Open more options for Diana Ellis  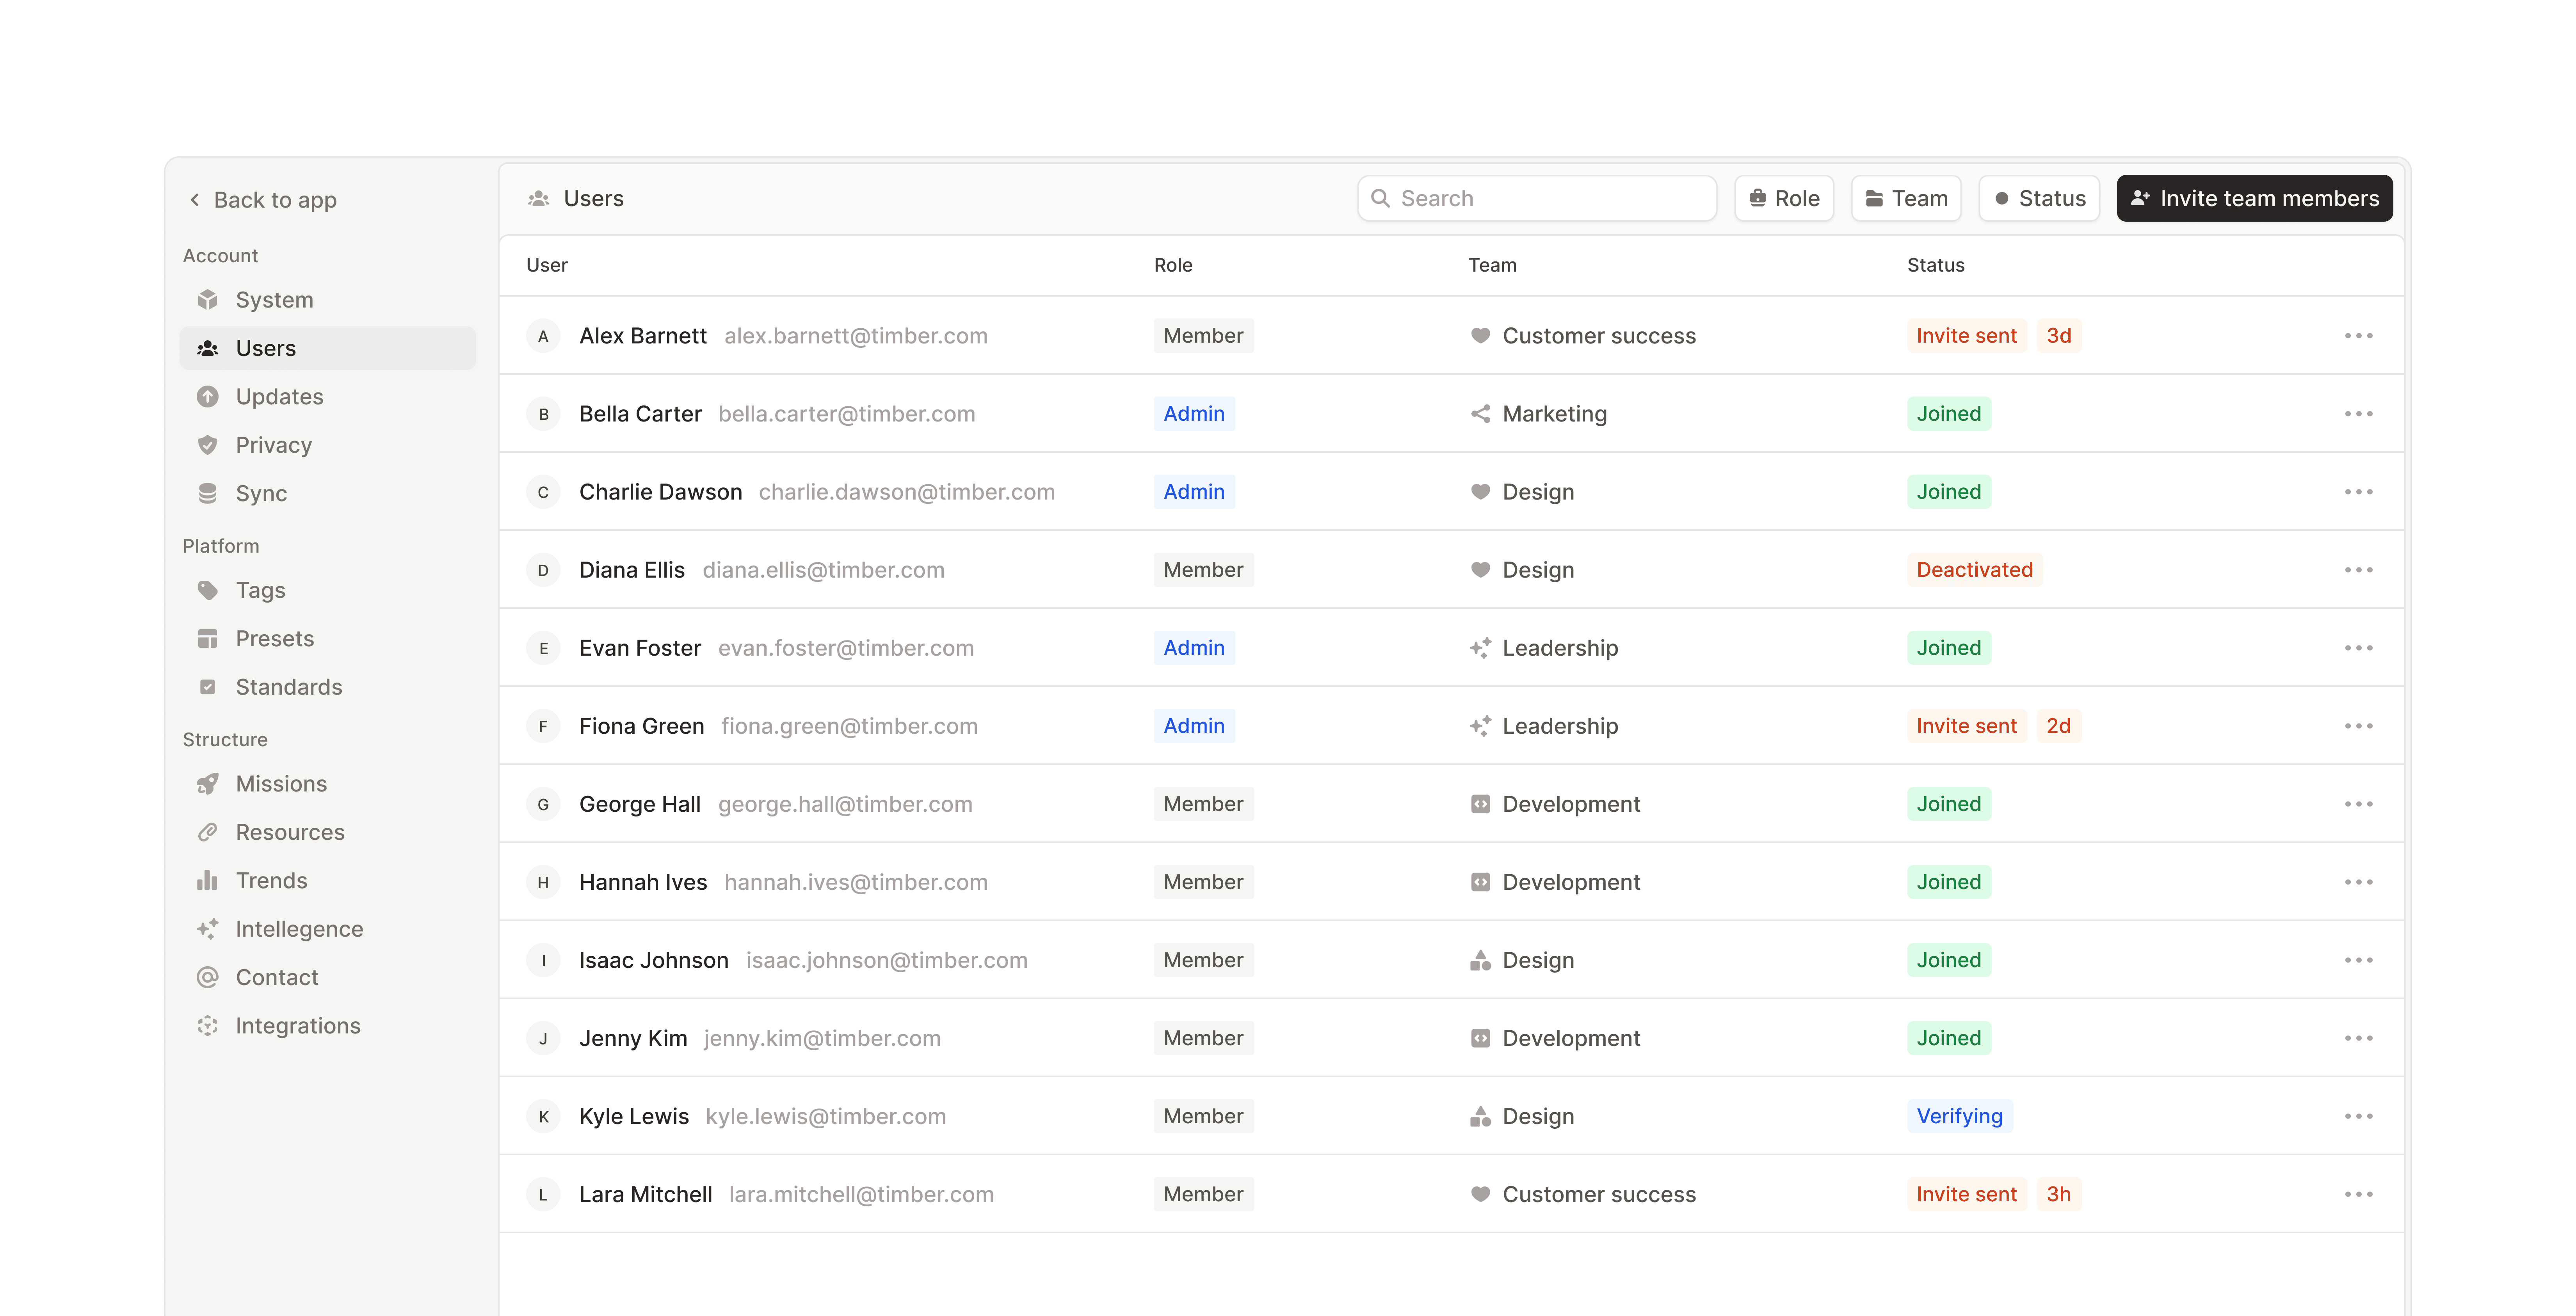tap(2358, 570)
